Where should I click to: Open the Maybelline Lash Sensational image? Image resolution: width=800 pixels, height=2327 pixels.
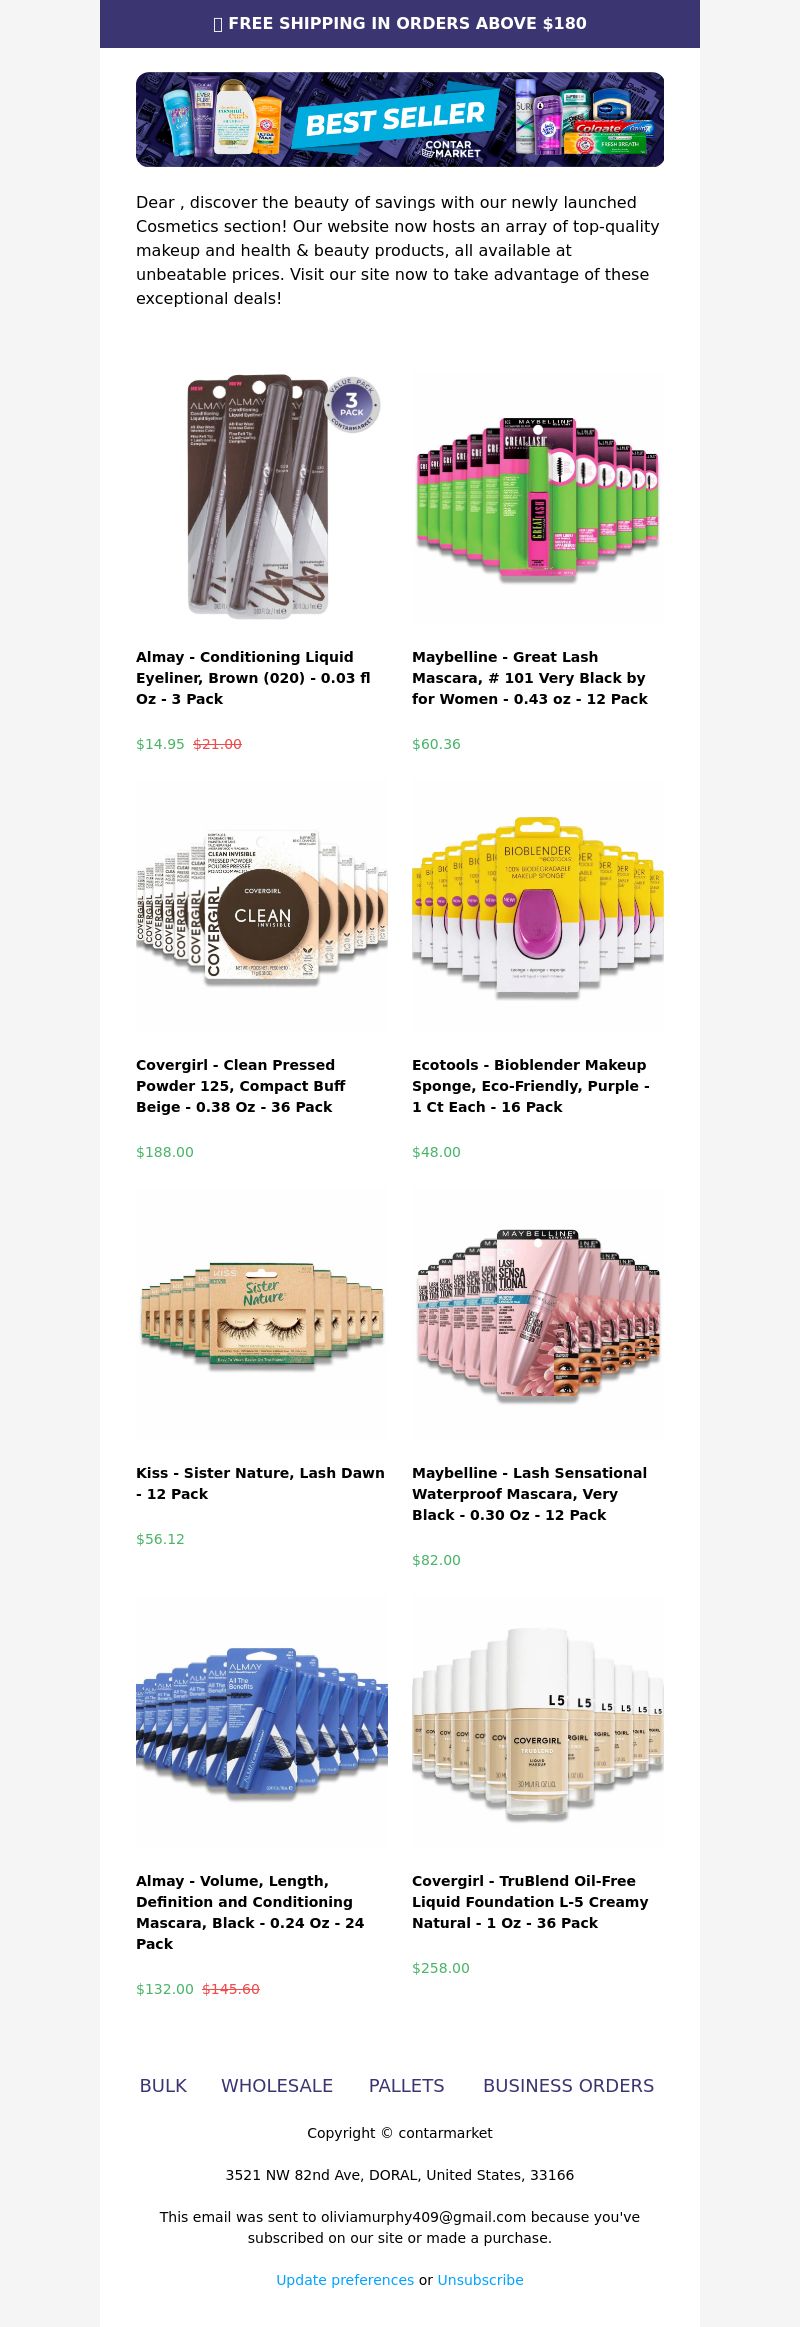[538, 1312]
